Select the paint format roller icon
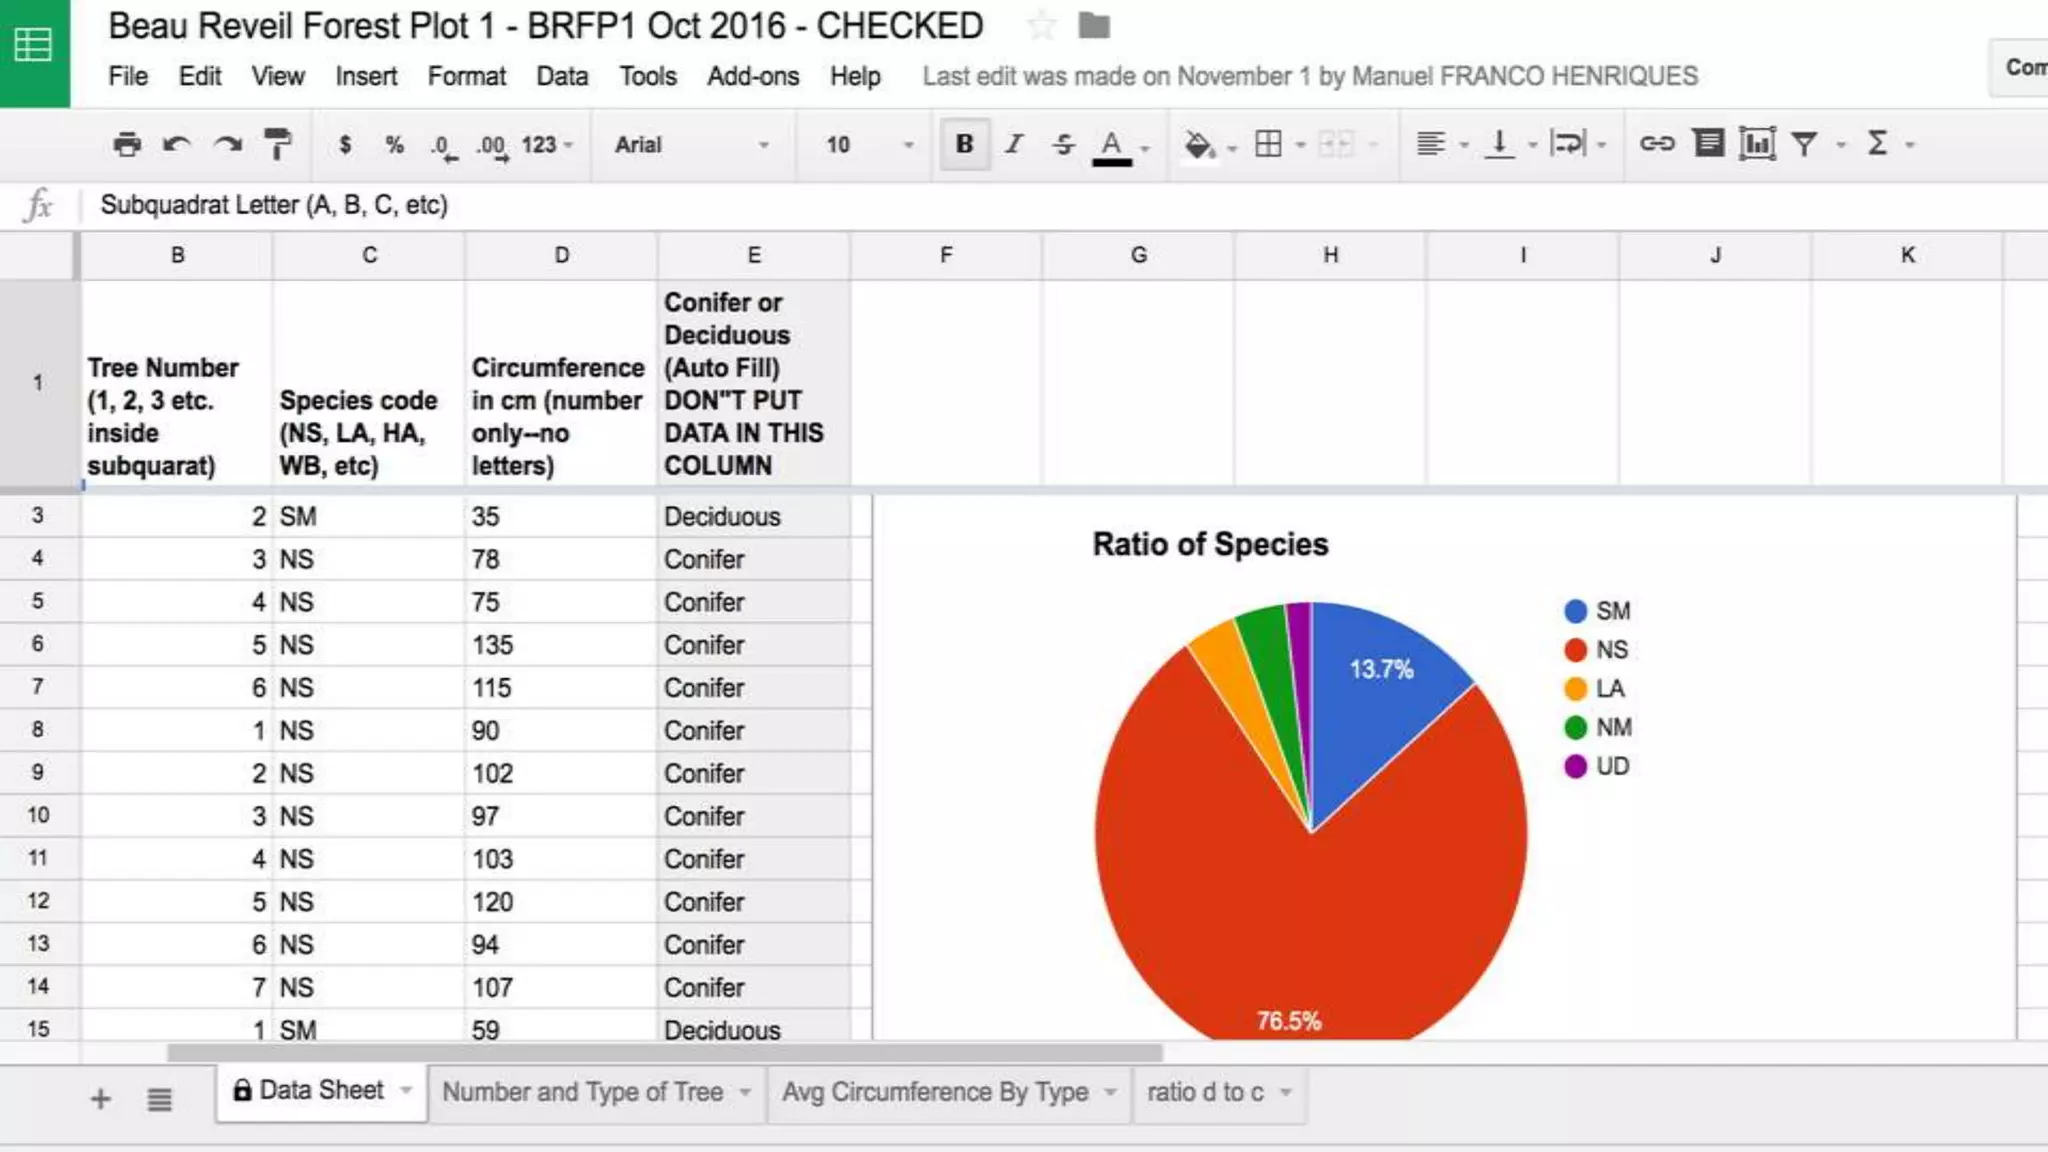Image resolution: width=2048 pixels, height=1152 pixels. (278, 145)
